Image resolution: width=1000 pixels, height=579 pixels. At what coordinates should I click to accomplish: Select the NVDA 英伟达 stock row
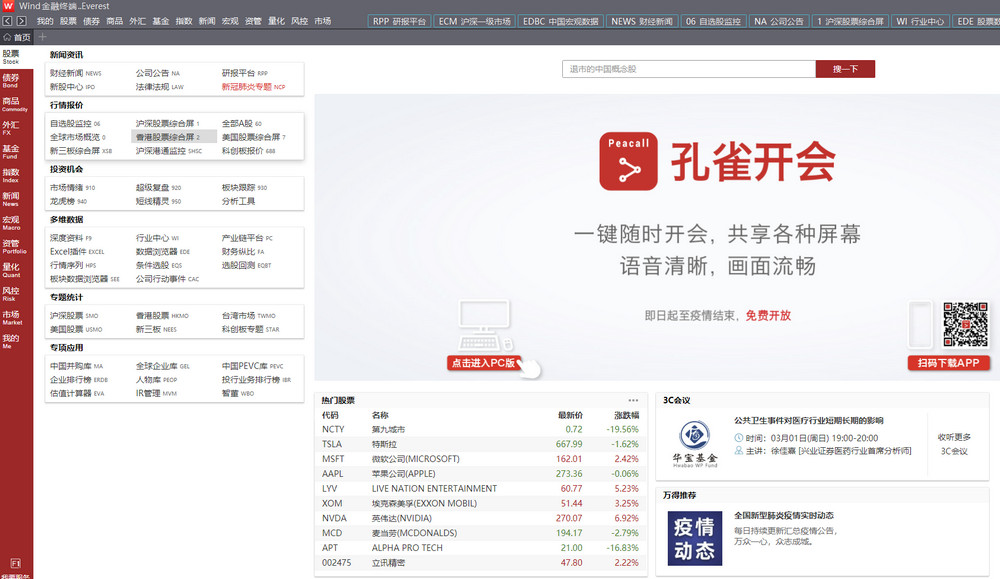480,518
